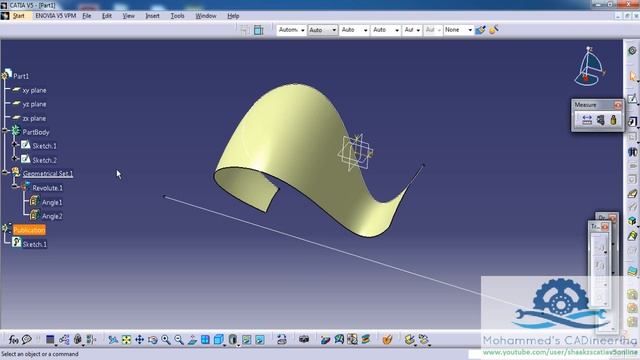Toggle the Hide/Show icon

(x=247, y=340)
